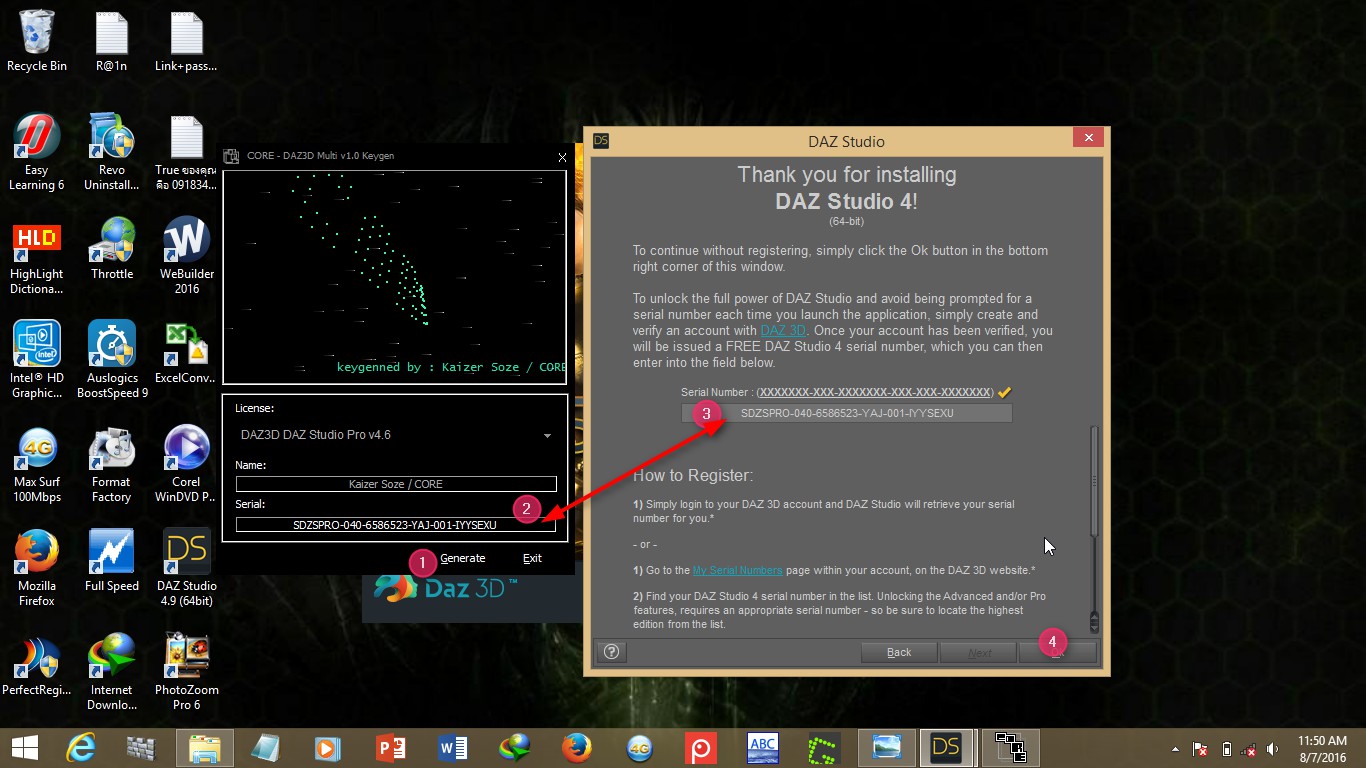Launch Format Factory shortcut
The height and width of the screenshot is (768, 1366).
(x=112, y=464)
